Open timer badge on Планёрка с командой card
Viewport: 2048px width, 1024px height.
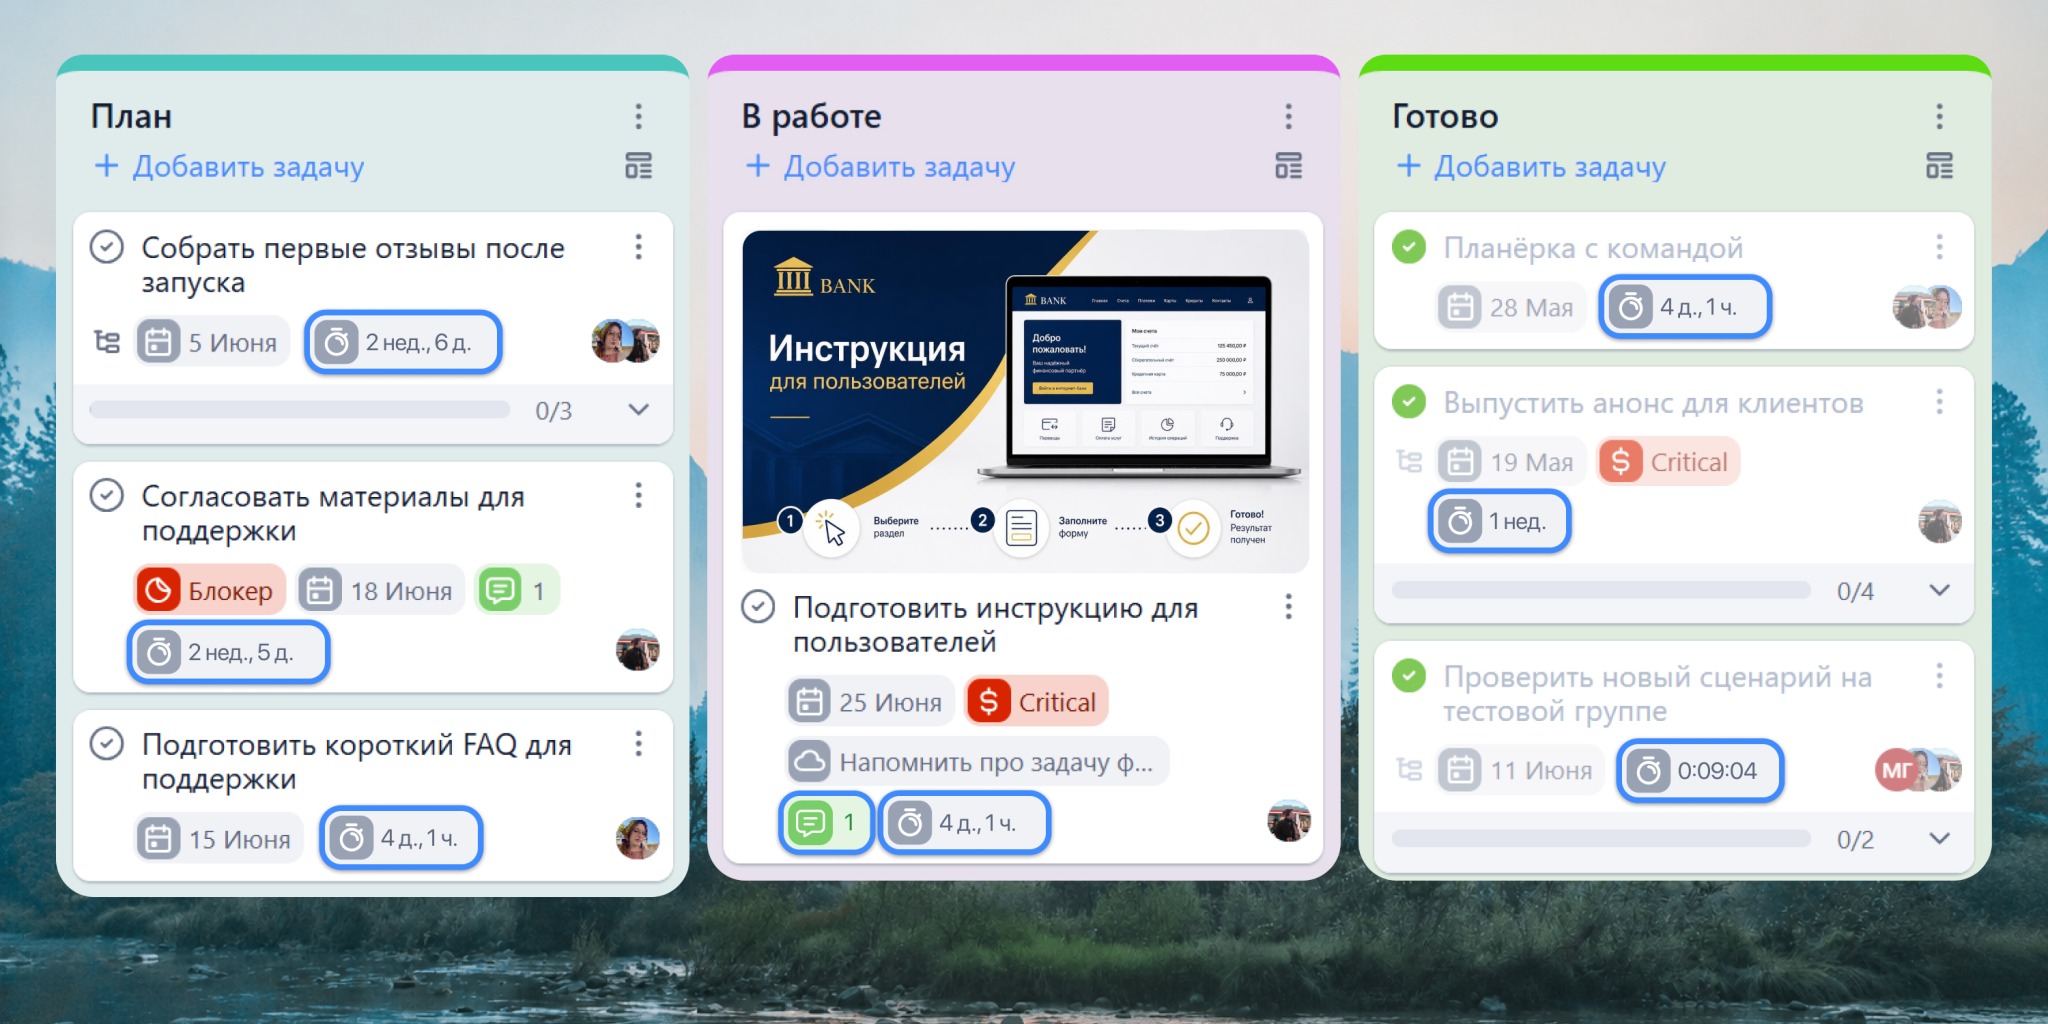(x=1685, y=307)
